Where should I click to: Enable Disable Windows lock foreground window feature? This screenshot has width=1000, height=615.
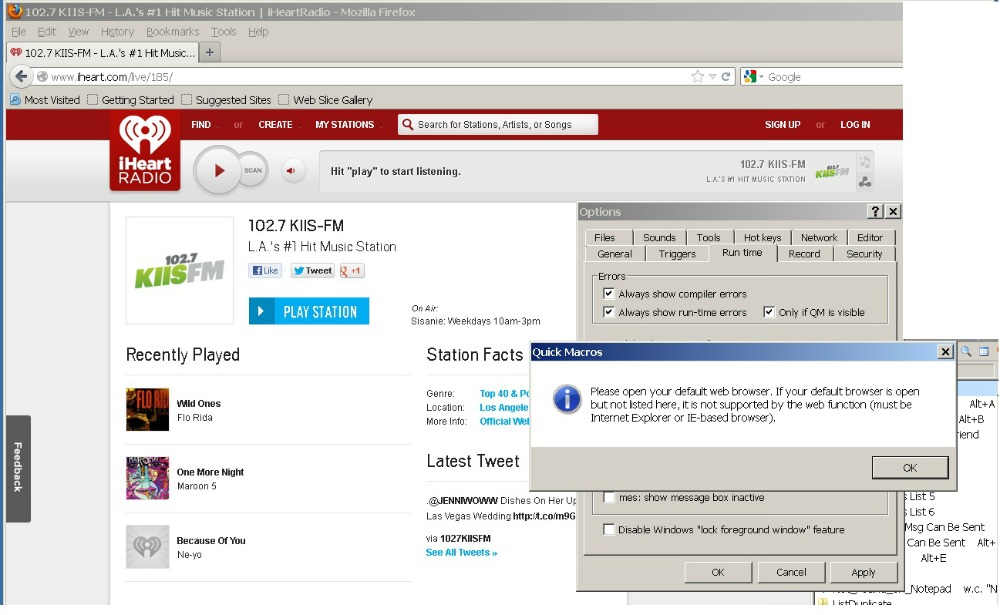609,530
